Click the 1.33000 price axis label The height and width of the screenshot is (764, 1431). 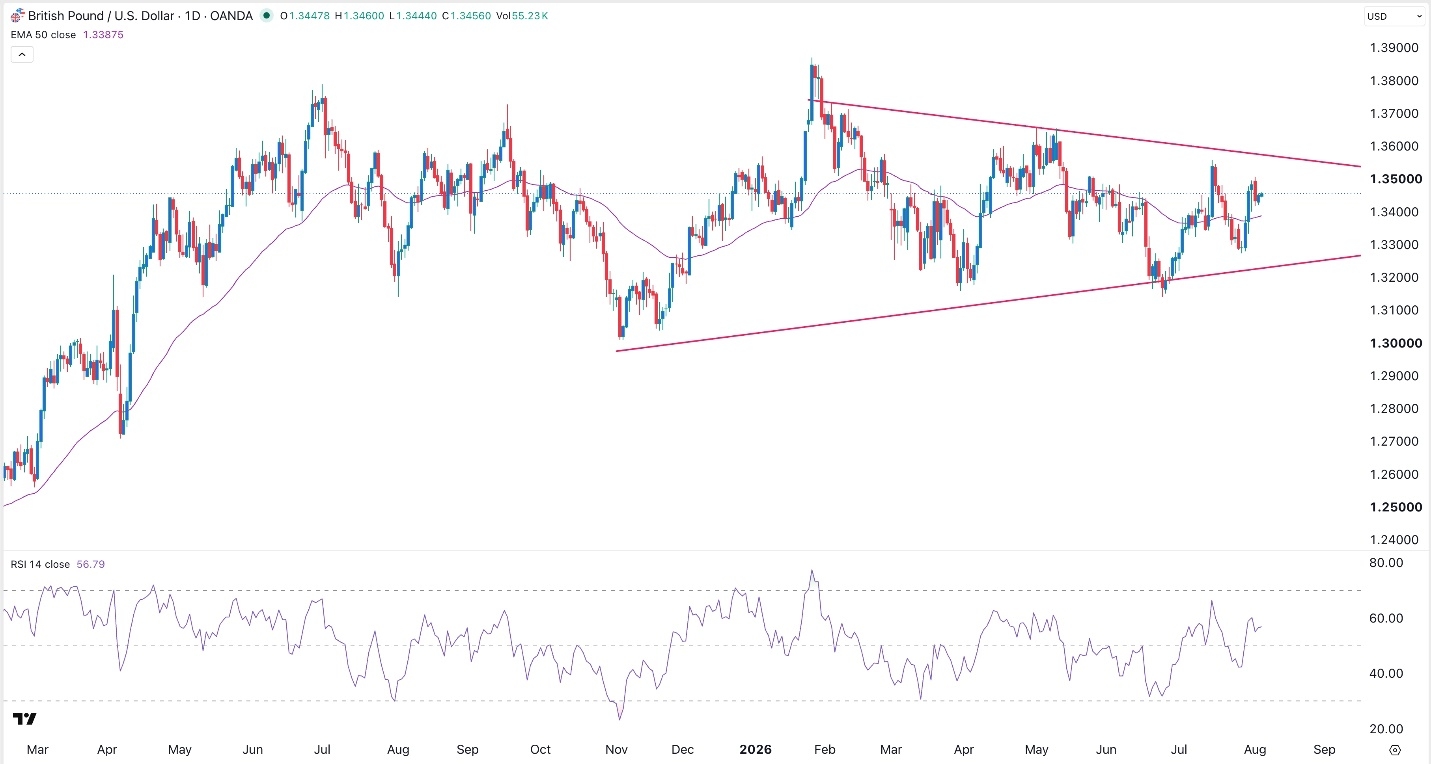pyautogui.click(x=1395, y=245)
